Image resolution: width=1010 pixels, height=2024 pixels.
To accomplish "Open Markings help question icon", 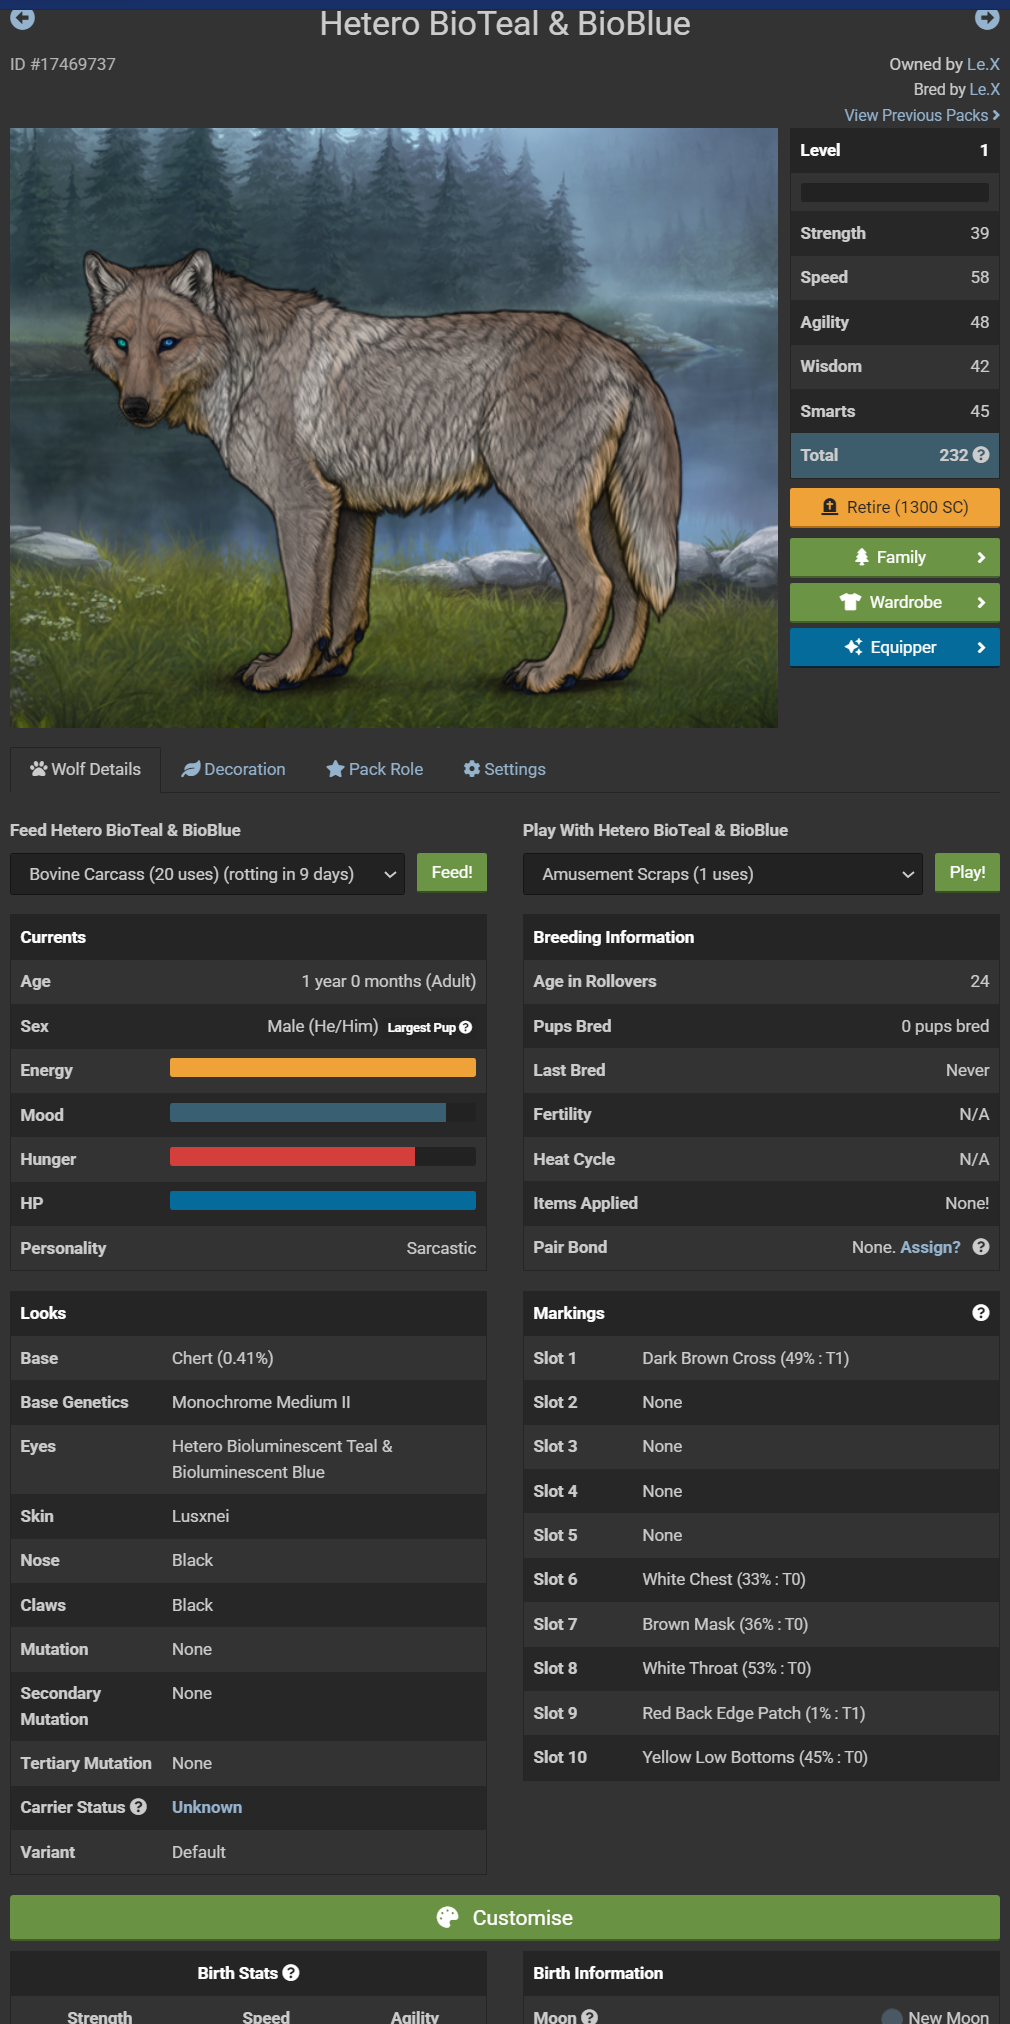I will (x=981, y=1313).
